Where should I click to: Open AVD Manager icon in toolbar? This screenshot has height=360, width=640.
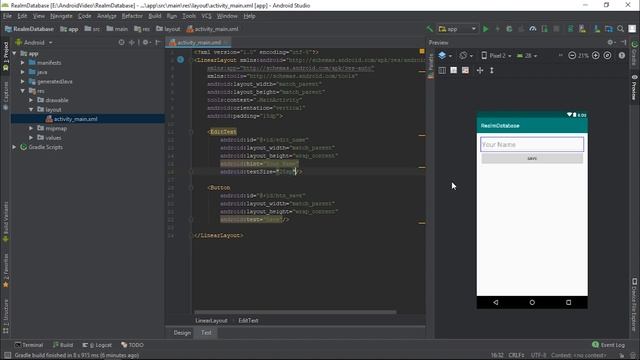click(582, 29)
